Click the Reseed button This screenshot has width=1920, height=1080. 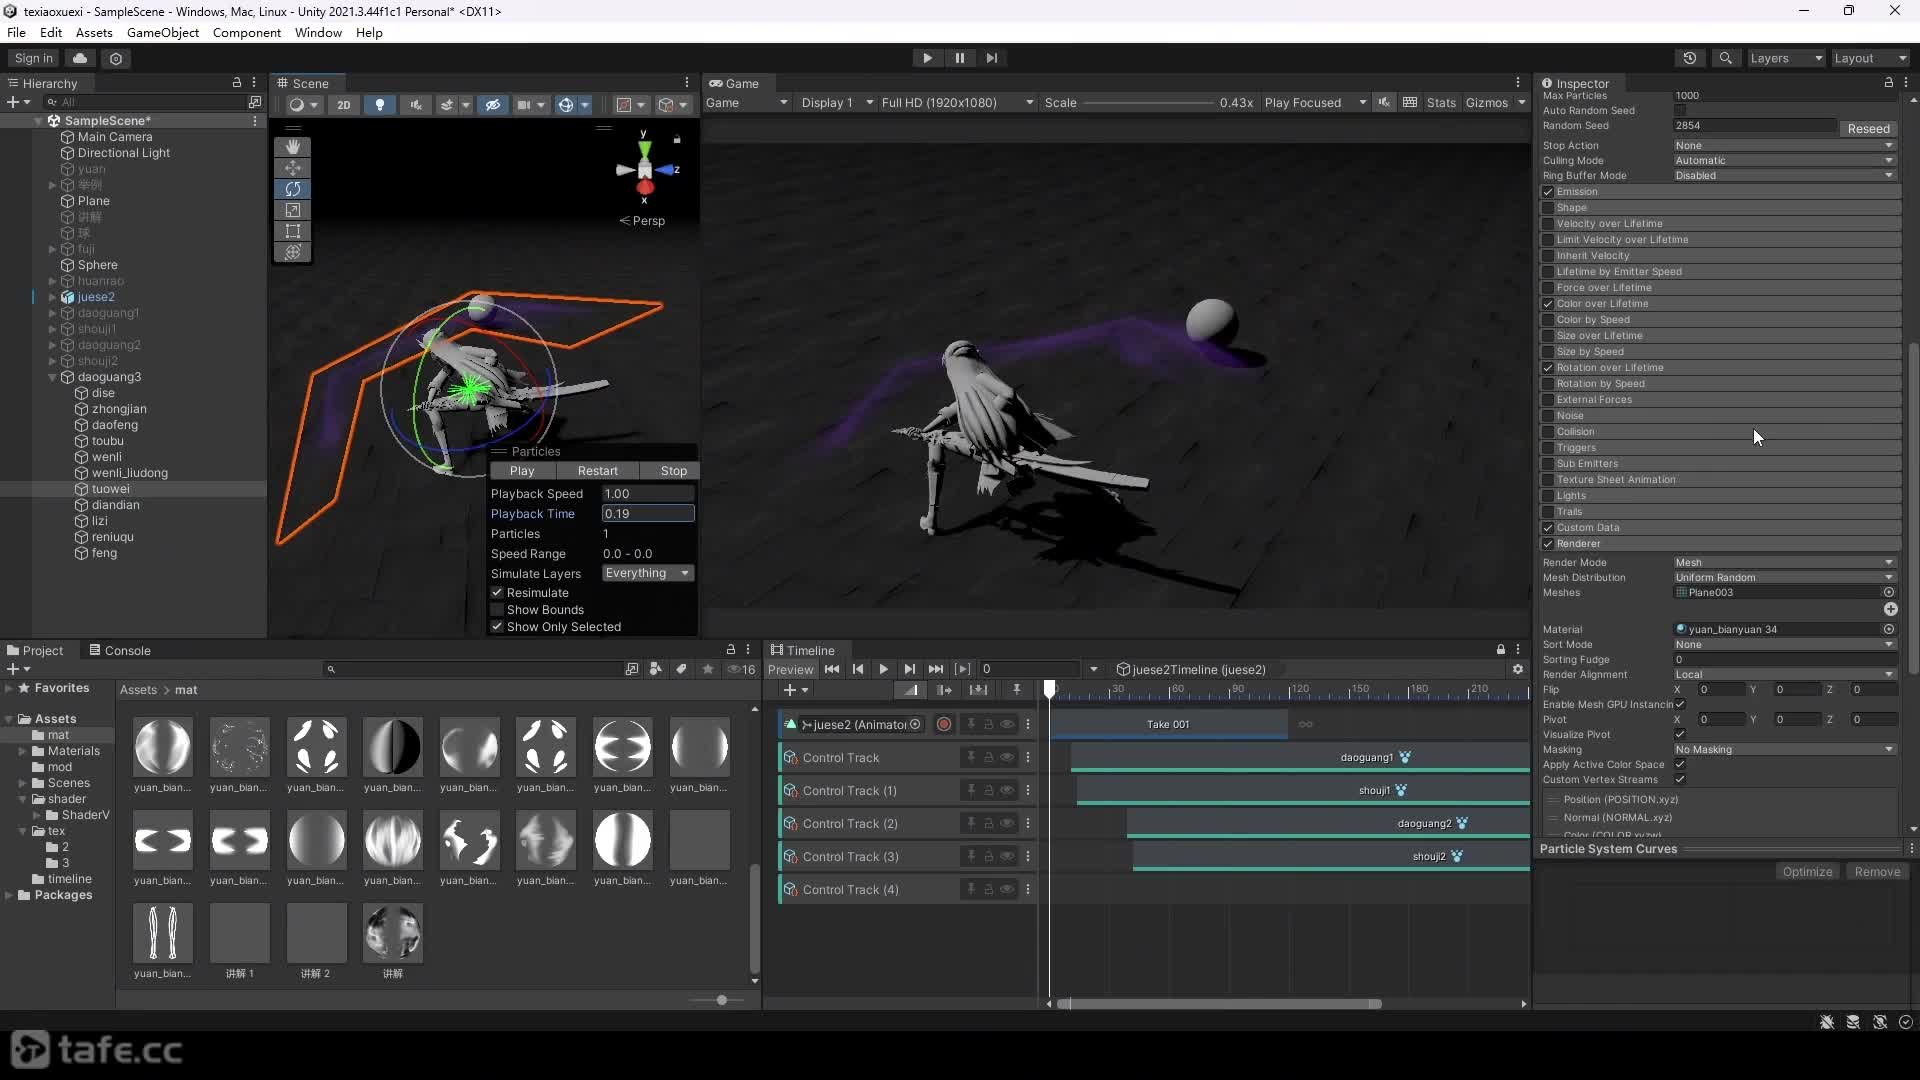pos(1868,128)
